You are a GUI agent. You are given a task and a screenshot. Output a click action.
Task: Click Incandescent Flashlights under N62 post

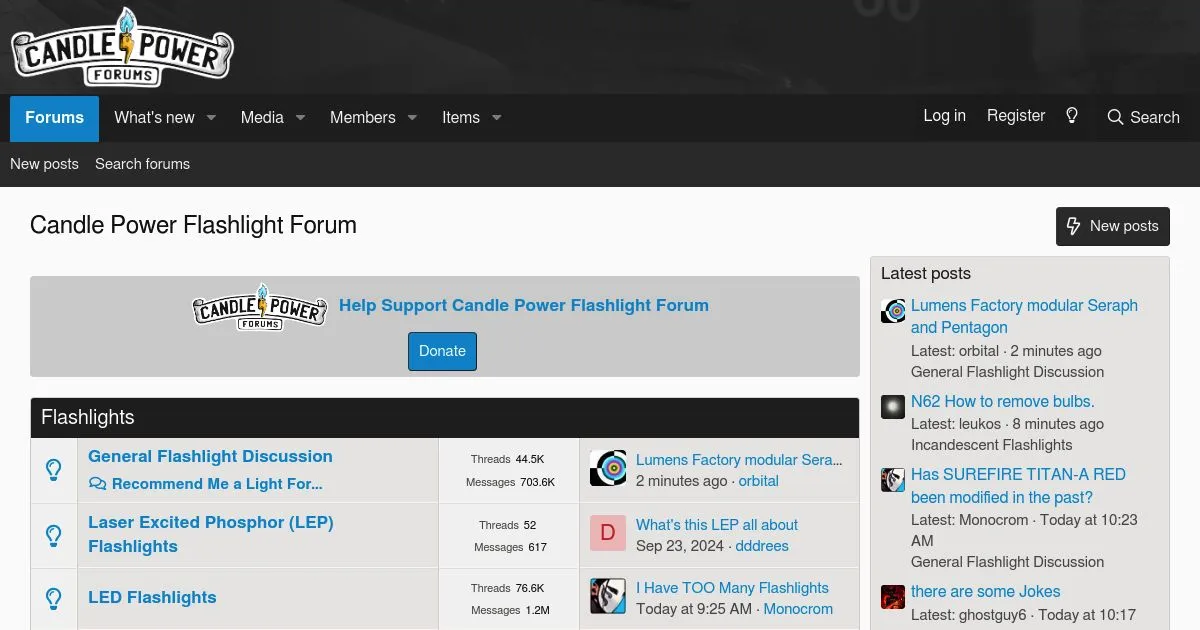point(991,445)
